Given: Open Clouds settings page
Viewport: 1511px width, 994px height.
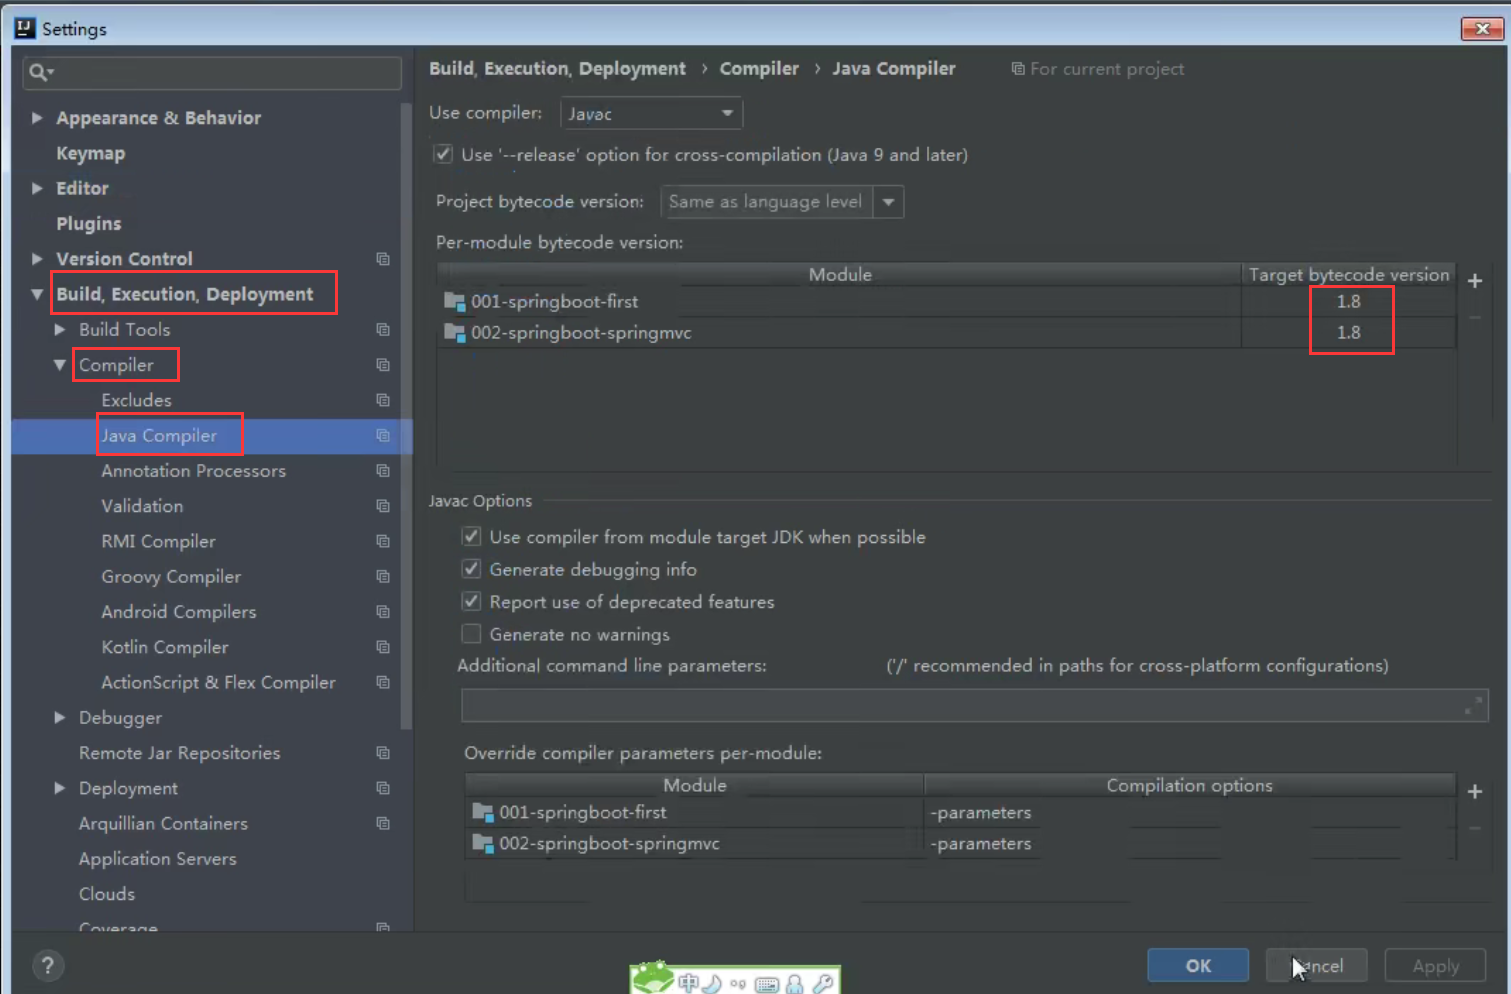Looking at the screenshot, I should coord(107,894).
